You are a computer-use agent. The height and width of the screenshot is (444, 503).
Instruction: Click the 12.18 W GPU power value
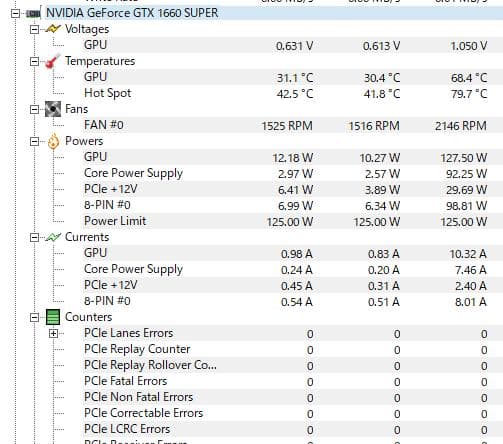[x=293, y=158]
